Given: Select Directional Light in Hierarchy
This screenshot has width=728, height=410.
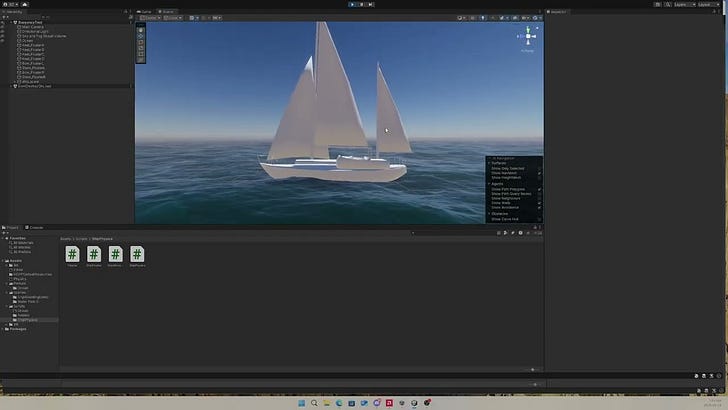Looking at the screenshot, I should pyautogui.click(x=34, y=31).
